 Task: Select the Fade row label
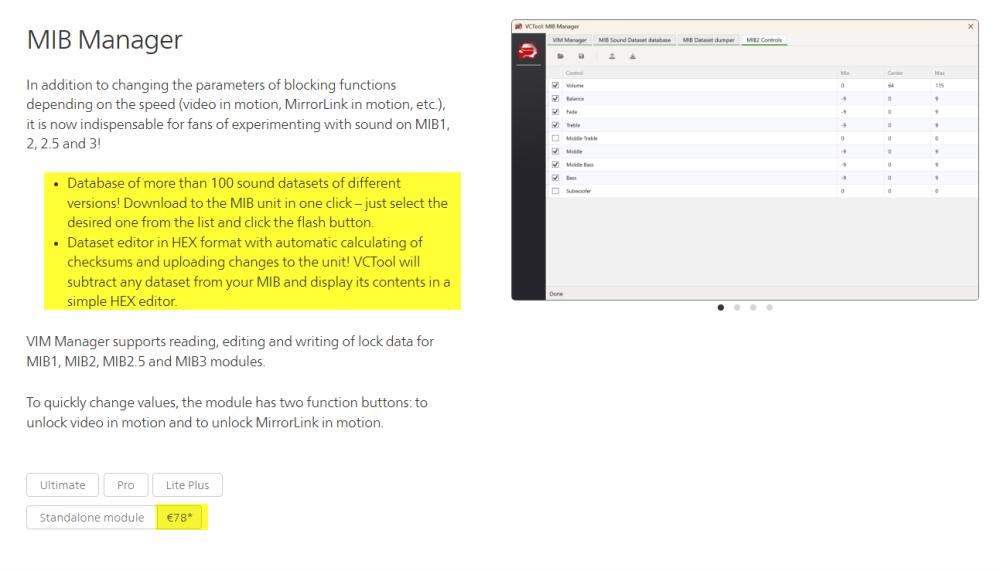(x=571, y=112)
